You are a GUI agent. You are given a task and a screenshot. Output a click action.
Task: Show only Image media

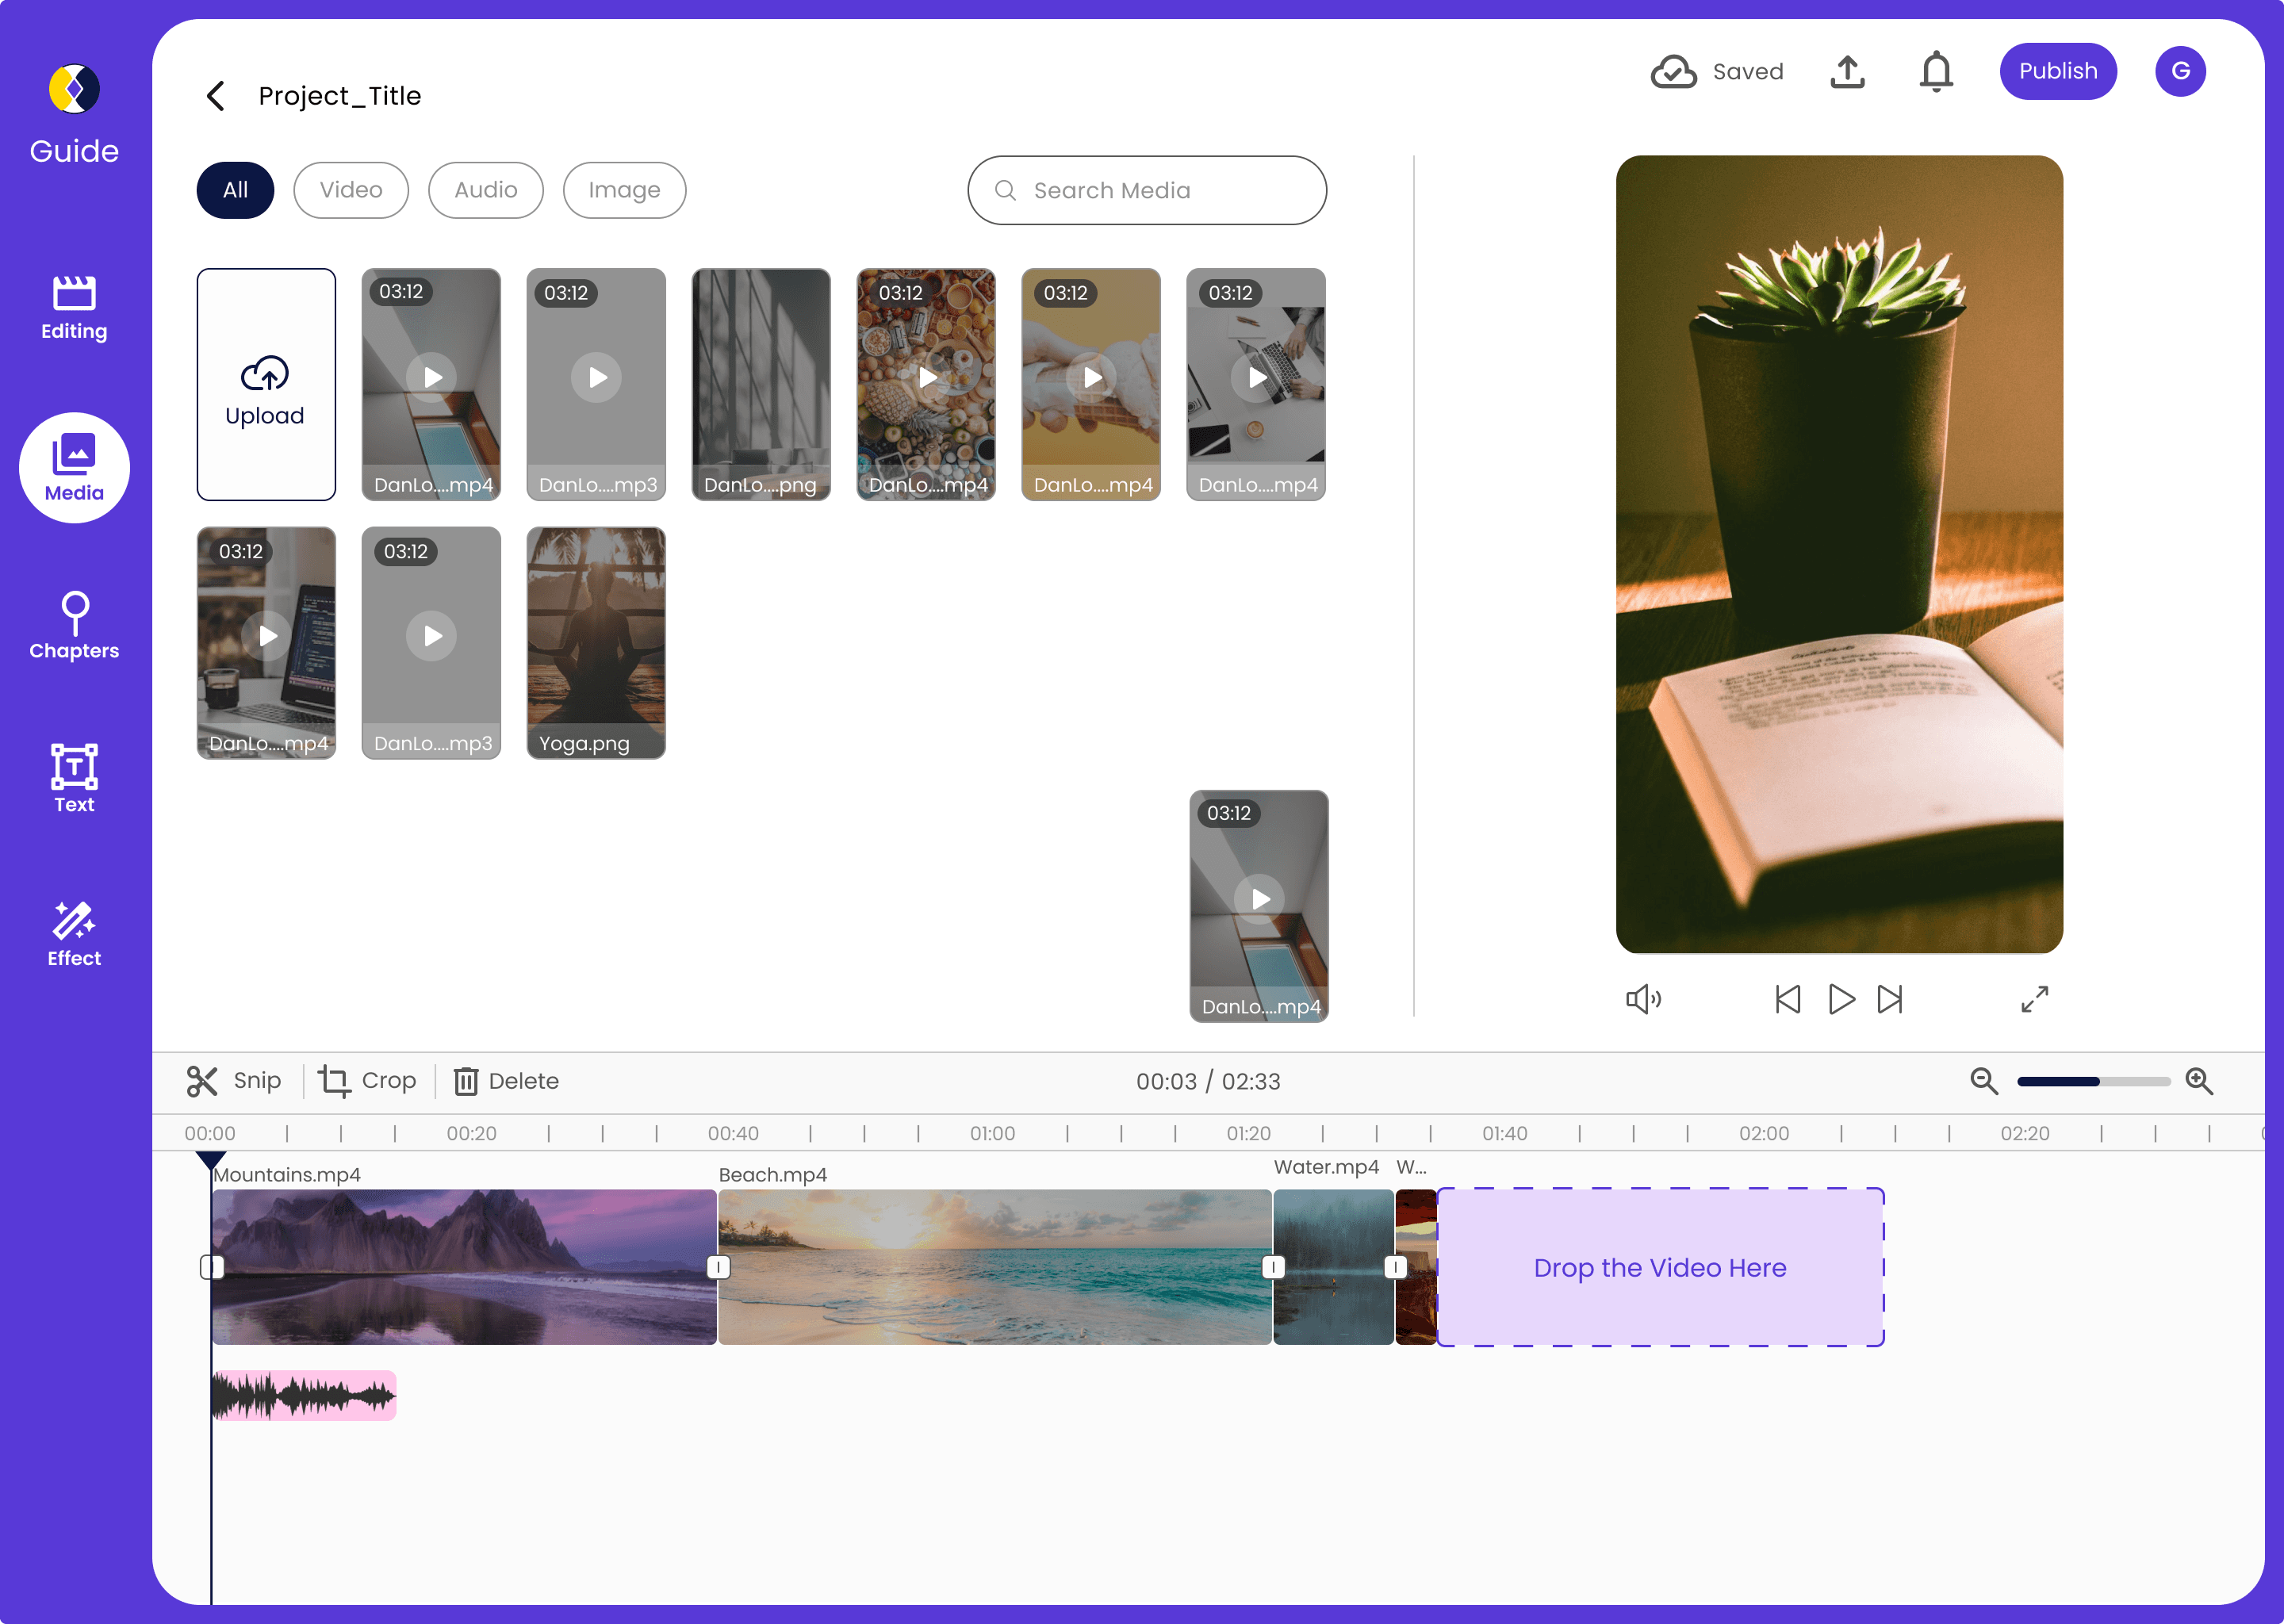point(624,190)
